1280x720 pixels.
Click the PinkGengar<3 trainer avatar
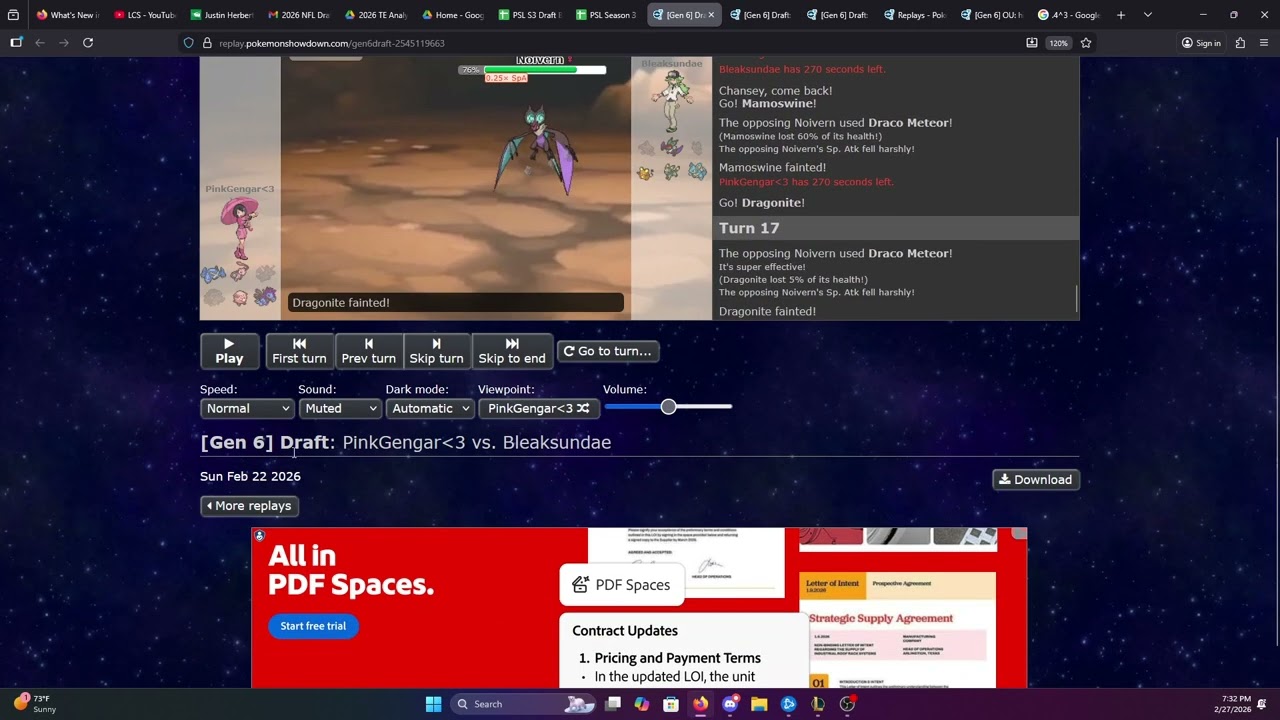tap(240, 228)
